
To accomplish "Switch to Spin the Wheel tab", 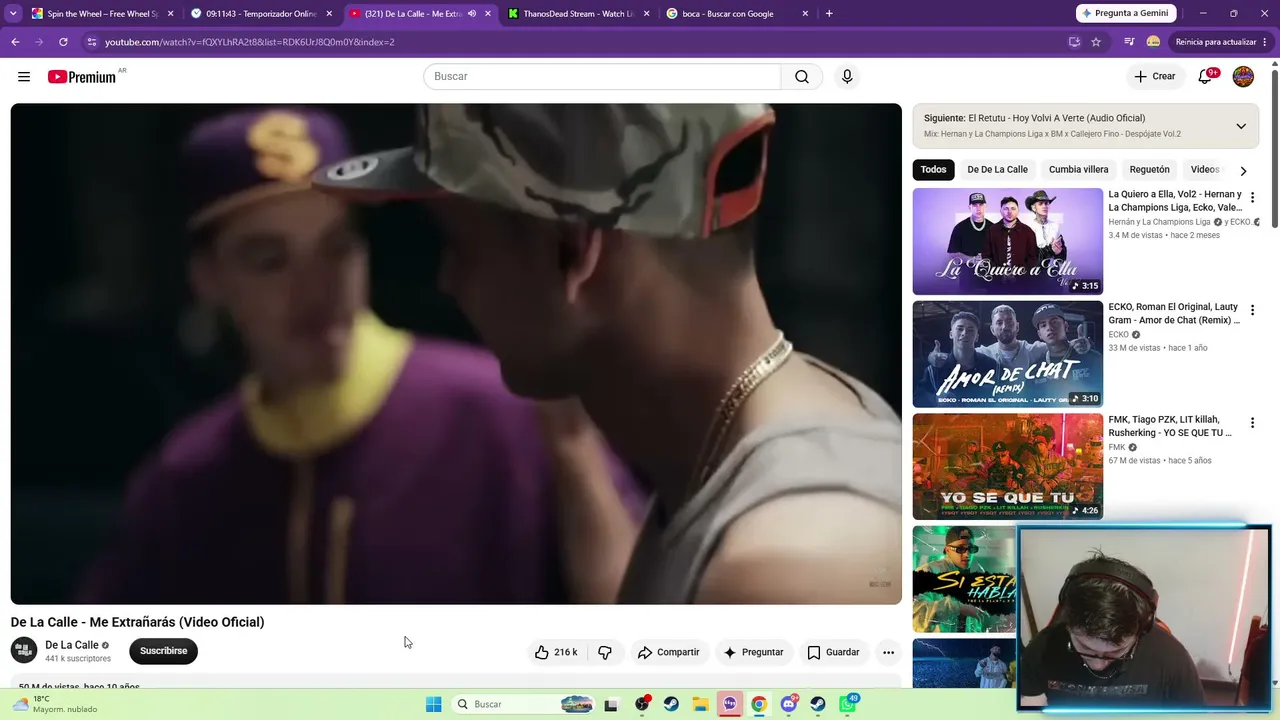I will click(102, 14).
